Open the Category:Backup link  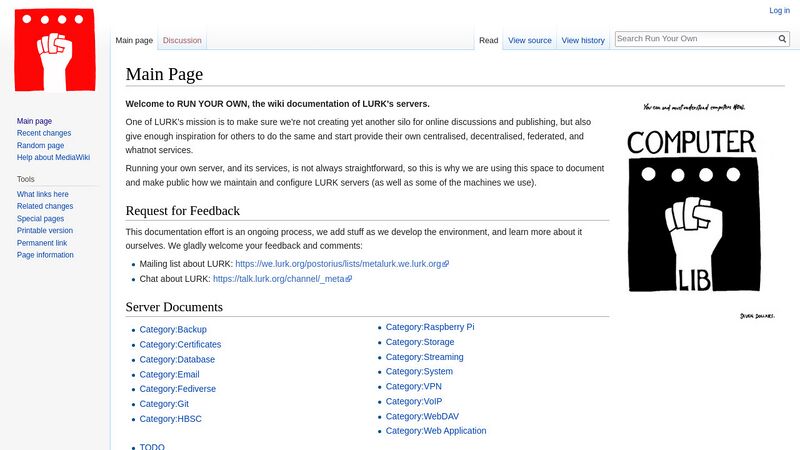click(173, 329)
